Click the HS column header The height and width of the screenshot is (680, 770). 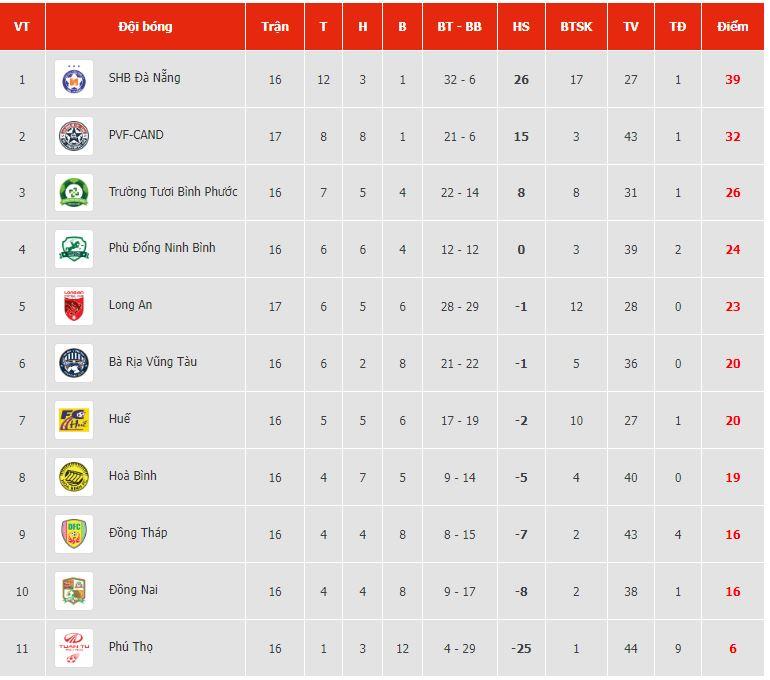[x=521, y=27]
